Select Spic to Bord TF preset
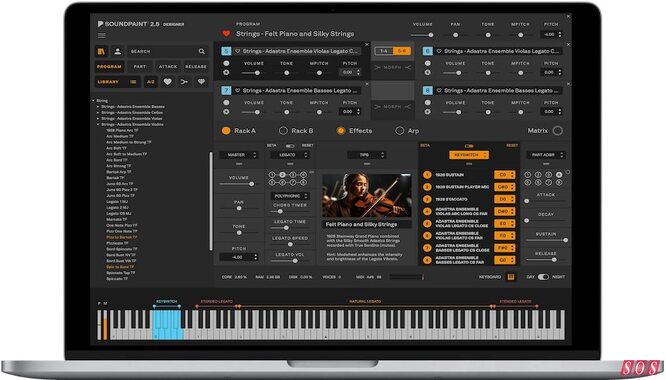 pyautogui.click(x=120, y=267)
